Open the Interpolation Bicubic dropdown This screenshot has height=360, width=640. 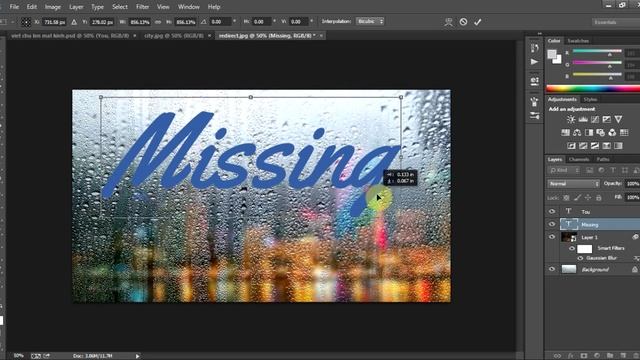(x=370, y=21)
